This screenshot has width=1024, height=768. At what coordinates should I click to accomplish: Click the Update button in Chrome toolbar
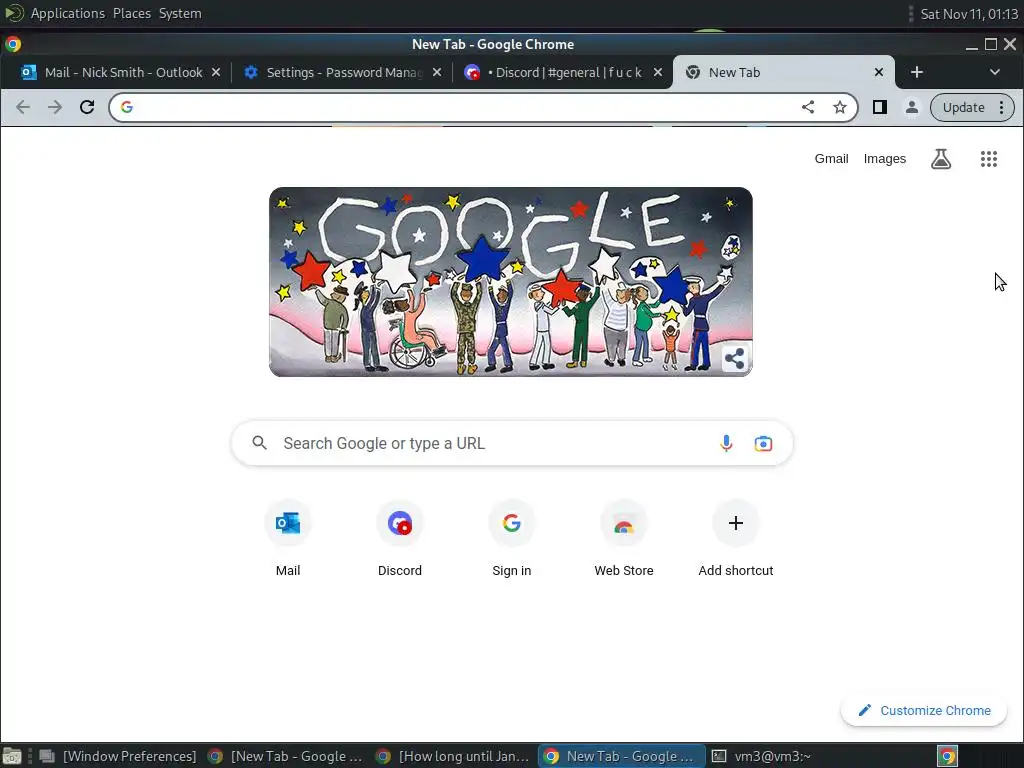click(x=963, y=107)
